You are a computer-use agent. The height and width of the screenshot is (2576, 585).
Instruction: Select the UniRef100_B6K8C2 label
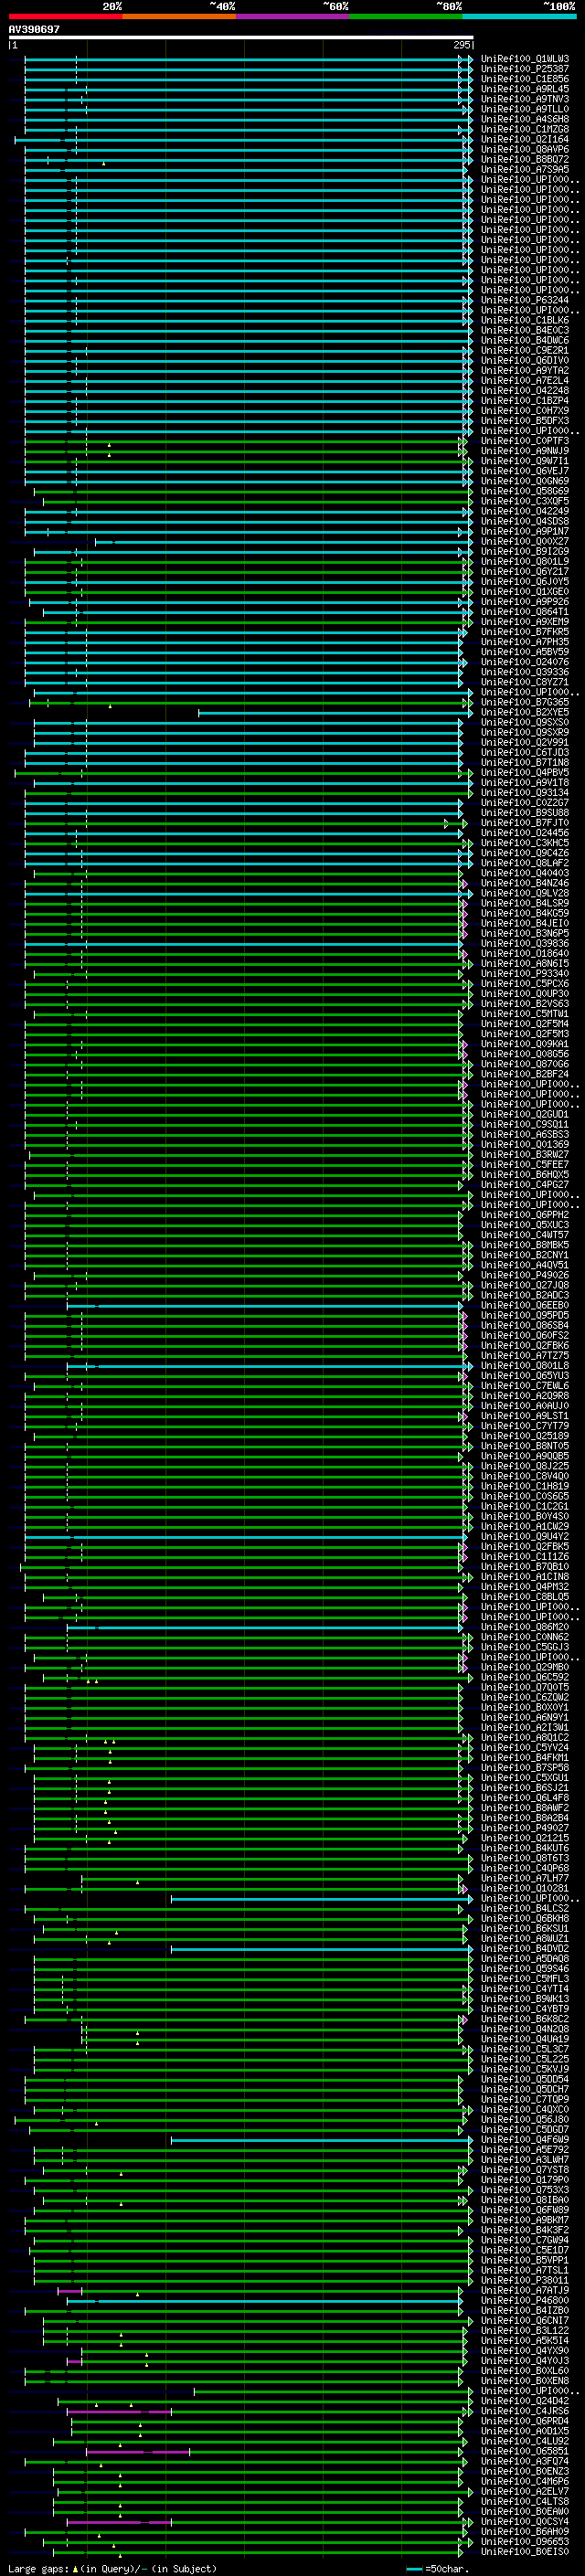pyautogui.click(x=525, y=2019)
